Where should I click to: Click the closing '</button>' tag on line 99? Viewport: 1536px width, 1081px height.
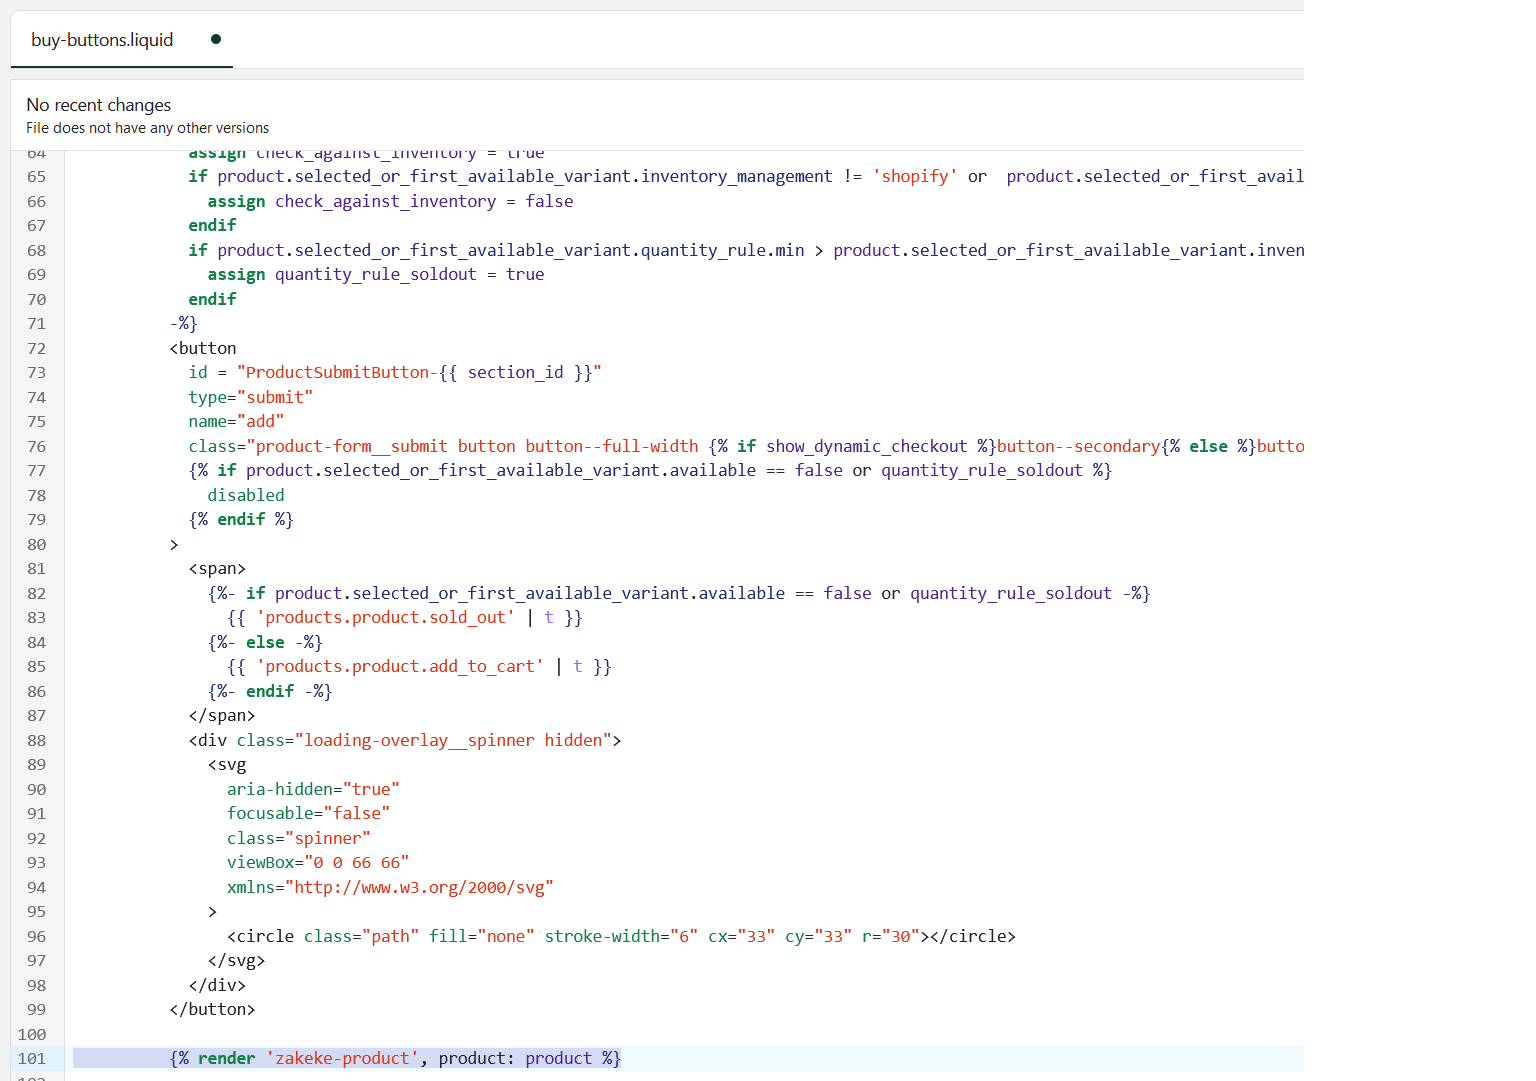213,1010
